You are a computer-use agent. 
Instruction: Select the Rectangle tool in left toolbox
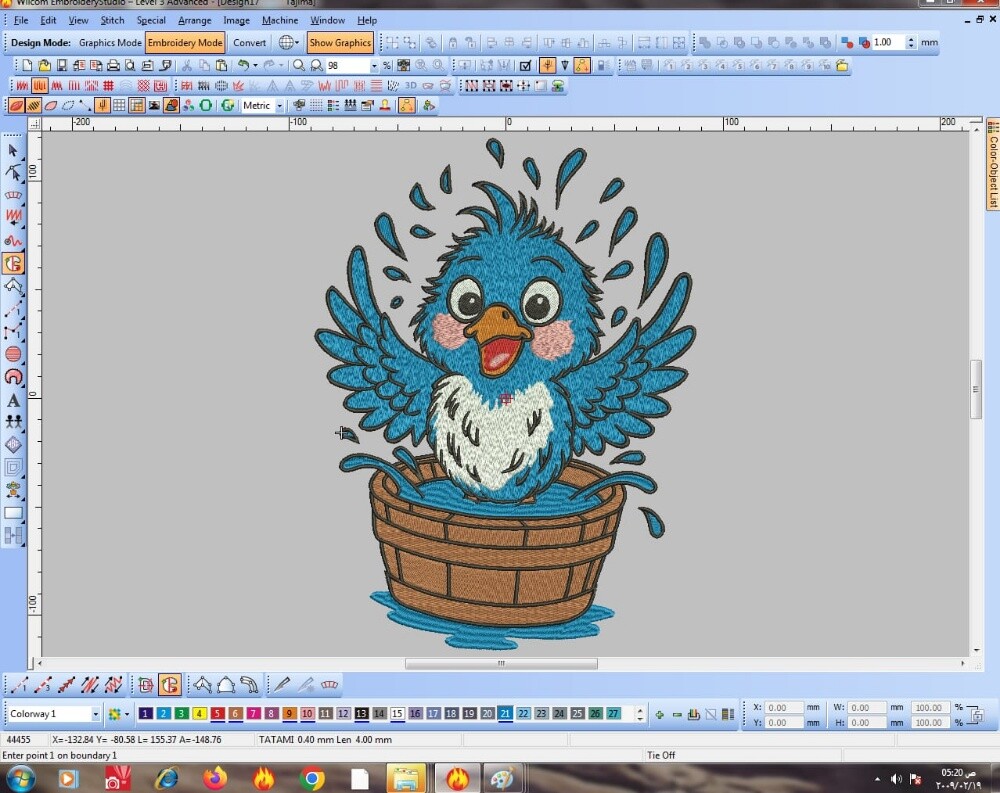click(x=13, y=513)
